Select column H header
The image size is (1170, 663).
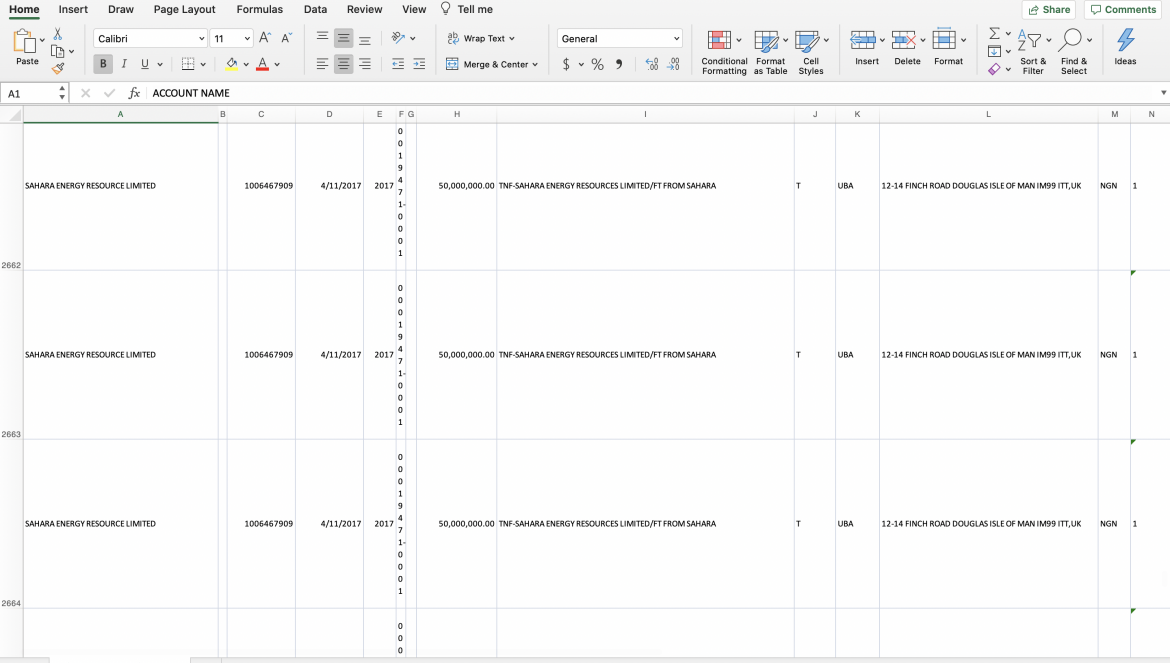click(457, 114)
